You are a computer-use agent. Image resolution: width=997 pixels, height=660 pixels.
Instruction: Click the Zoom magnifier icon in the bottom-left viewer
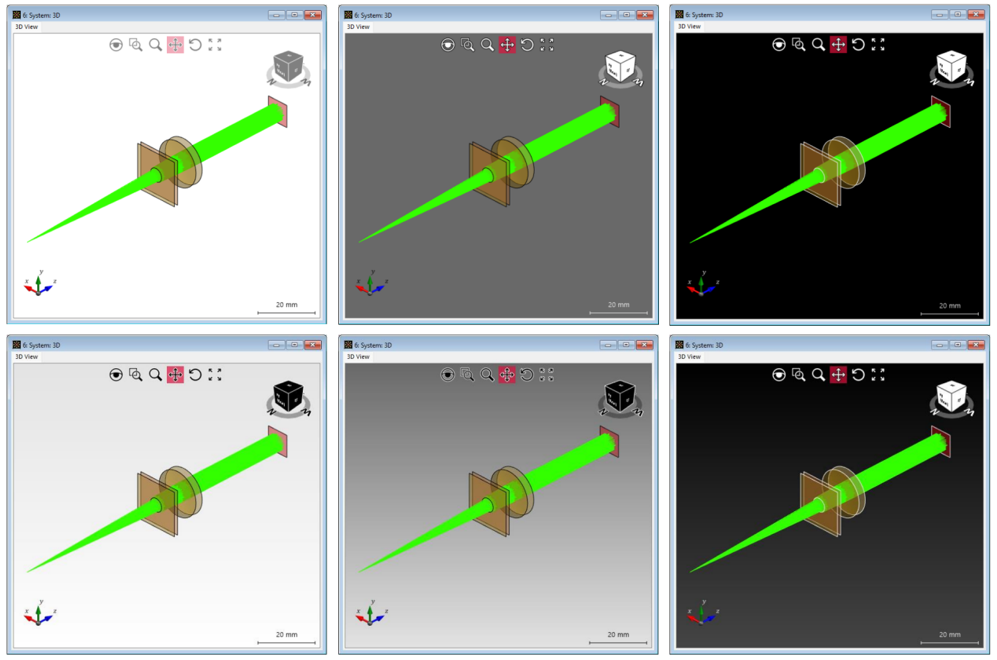154,376
